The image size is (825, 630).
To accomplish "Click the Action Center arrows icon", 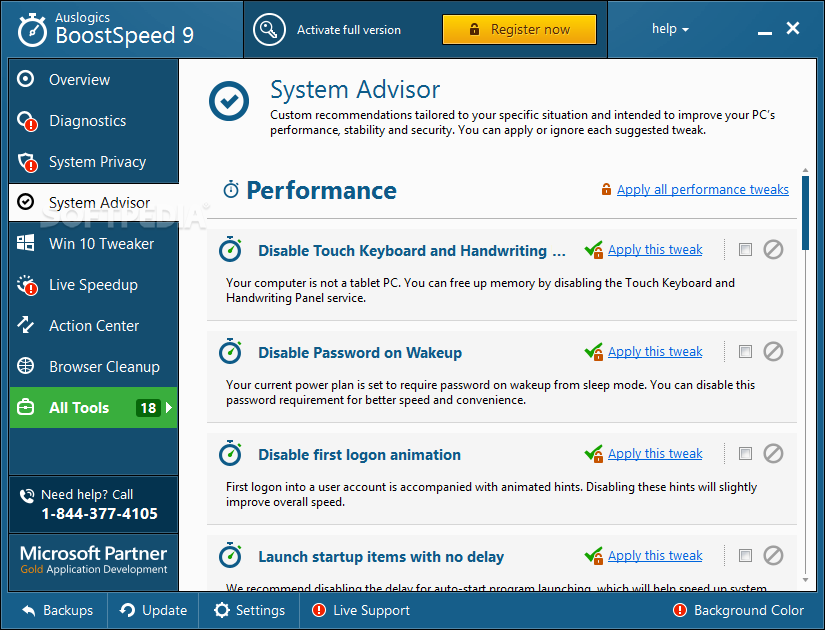I will coord(25,325).
